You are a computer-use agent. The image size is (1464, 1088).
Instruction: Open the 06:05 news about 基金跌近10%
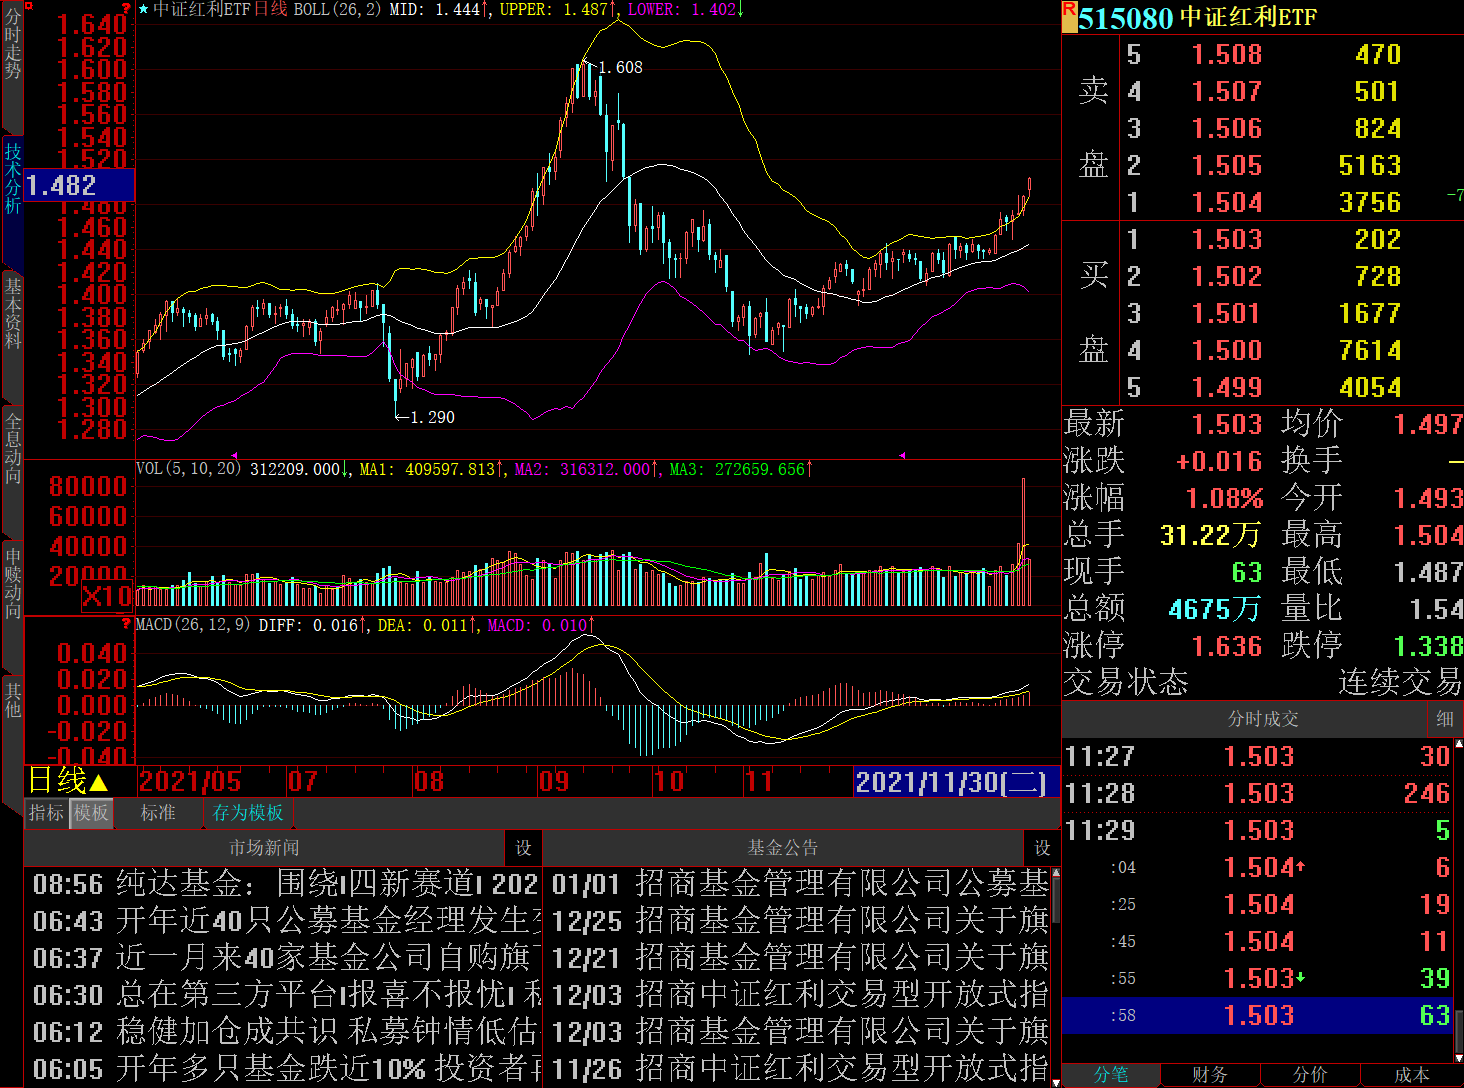point(283,1069)
